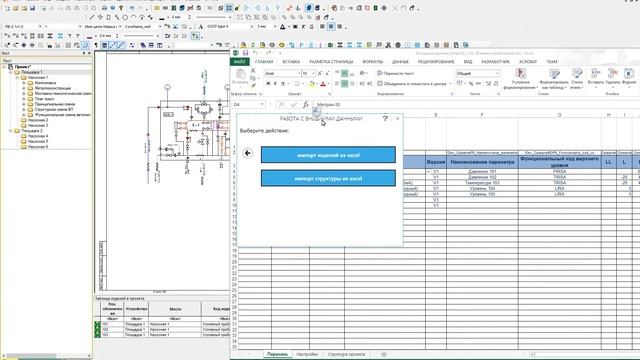This screenshot has width=640, height=360.
Task: Select Площадка 1 in the project tree
Action: tap(31, 72)
